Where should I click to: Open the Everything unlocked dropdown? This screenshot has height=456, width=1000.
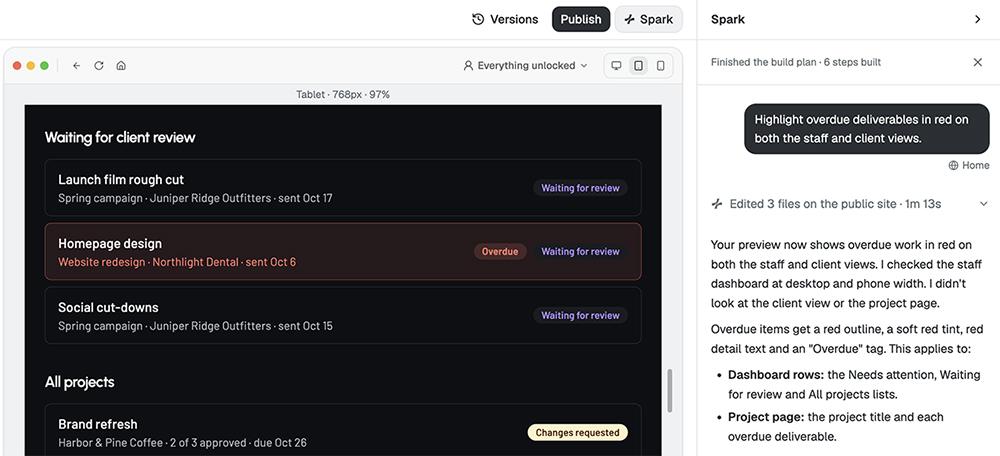(x=525, y=66)
